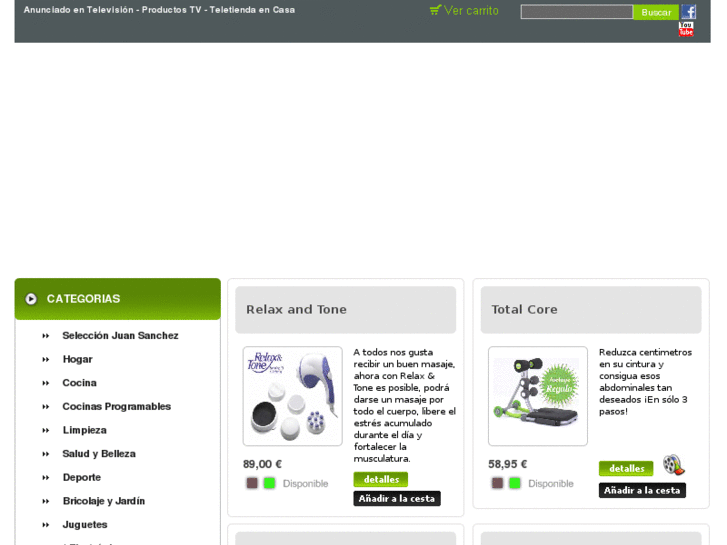Go to the Deporte category

pyautogui.click(x=82, y=477)
